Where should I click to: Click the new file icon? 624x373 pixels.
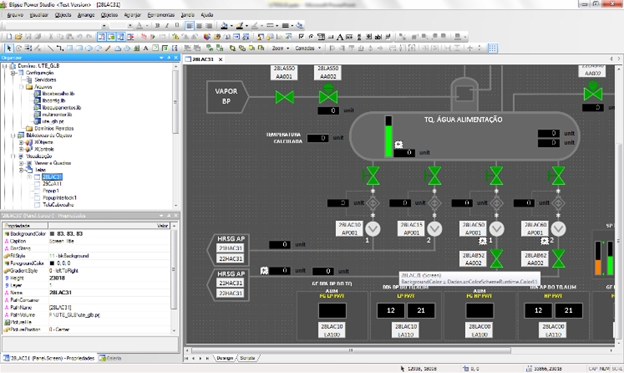(9, 37)
